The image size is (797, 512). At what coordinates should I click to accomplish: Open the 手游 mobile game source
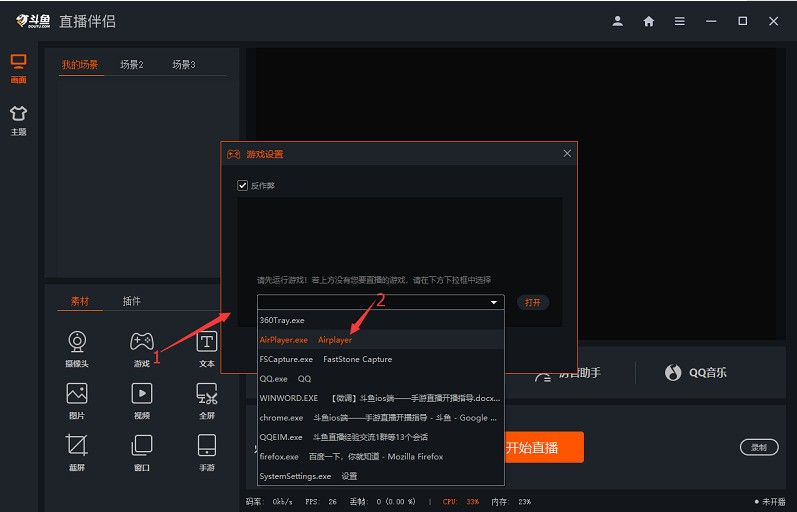point(206,446)
